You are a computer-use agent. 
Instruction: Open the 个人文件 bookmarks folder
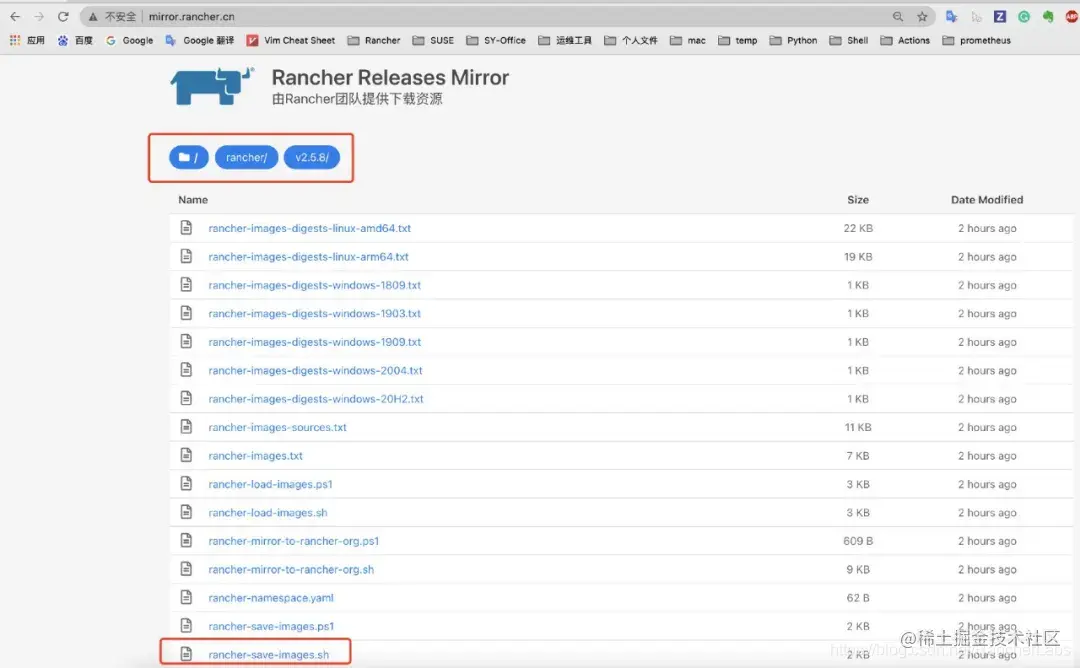point(631,41)
